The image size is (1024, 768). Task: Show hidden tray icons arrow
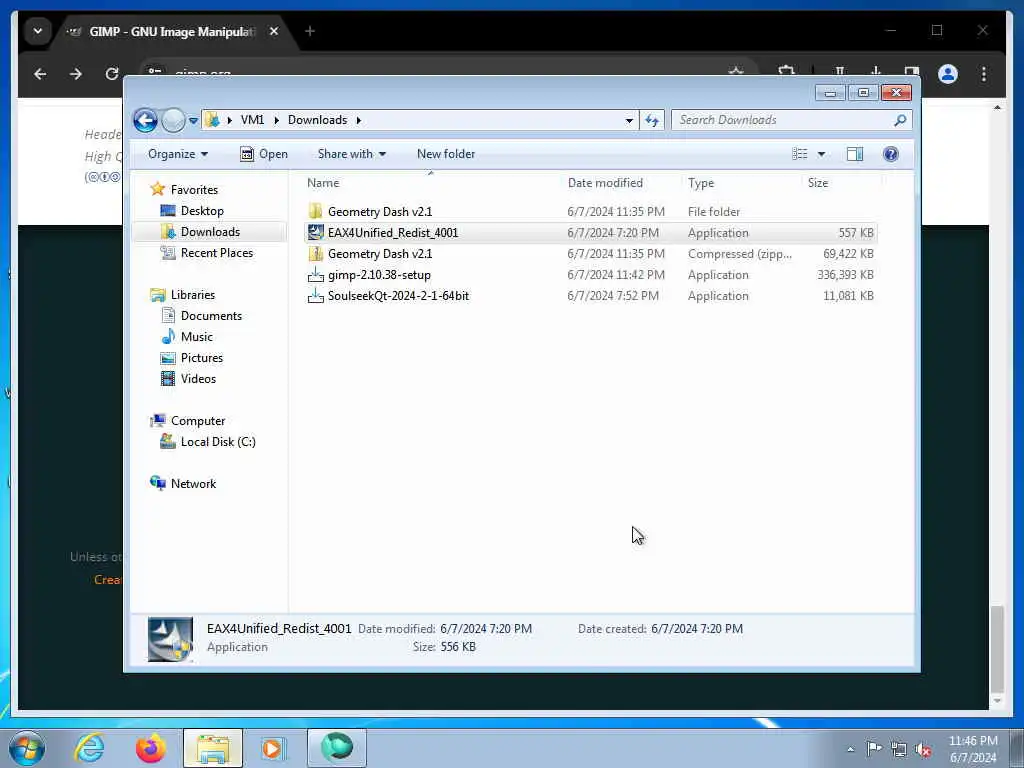click(x=850, y=750)
